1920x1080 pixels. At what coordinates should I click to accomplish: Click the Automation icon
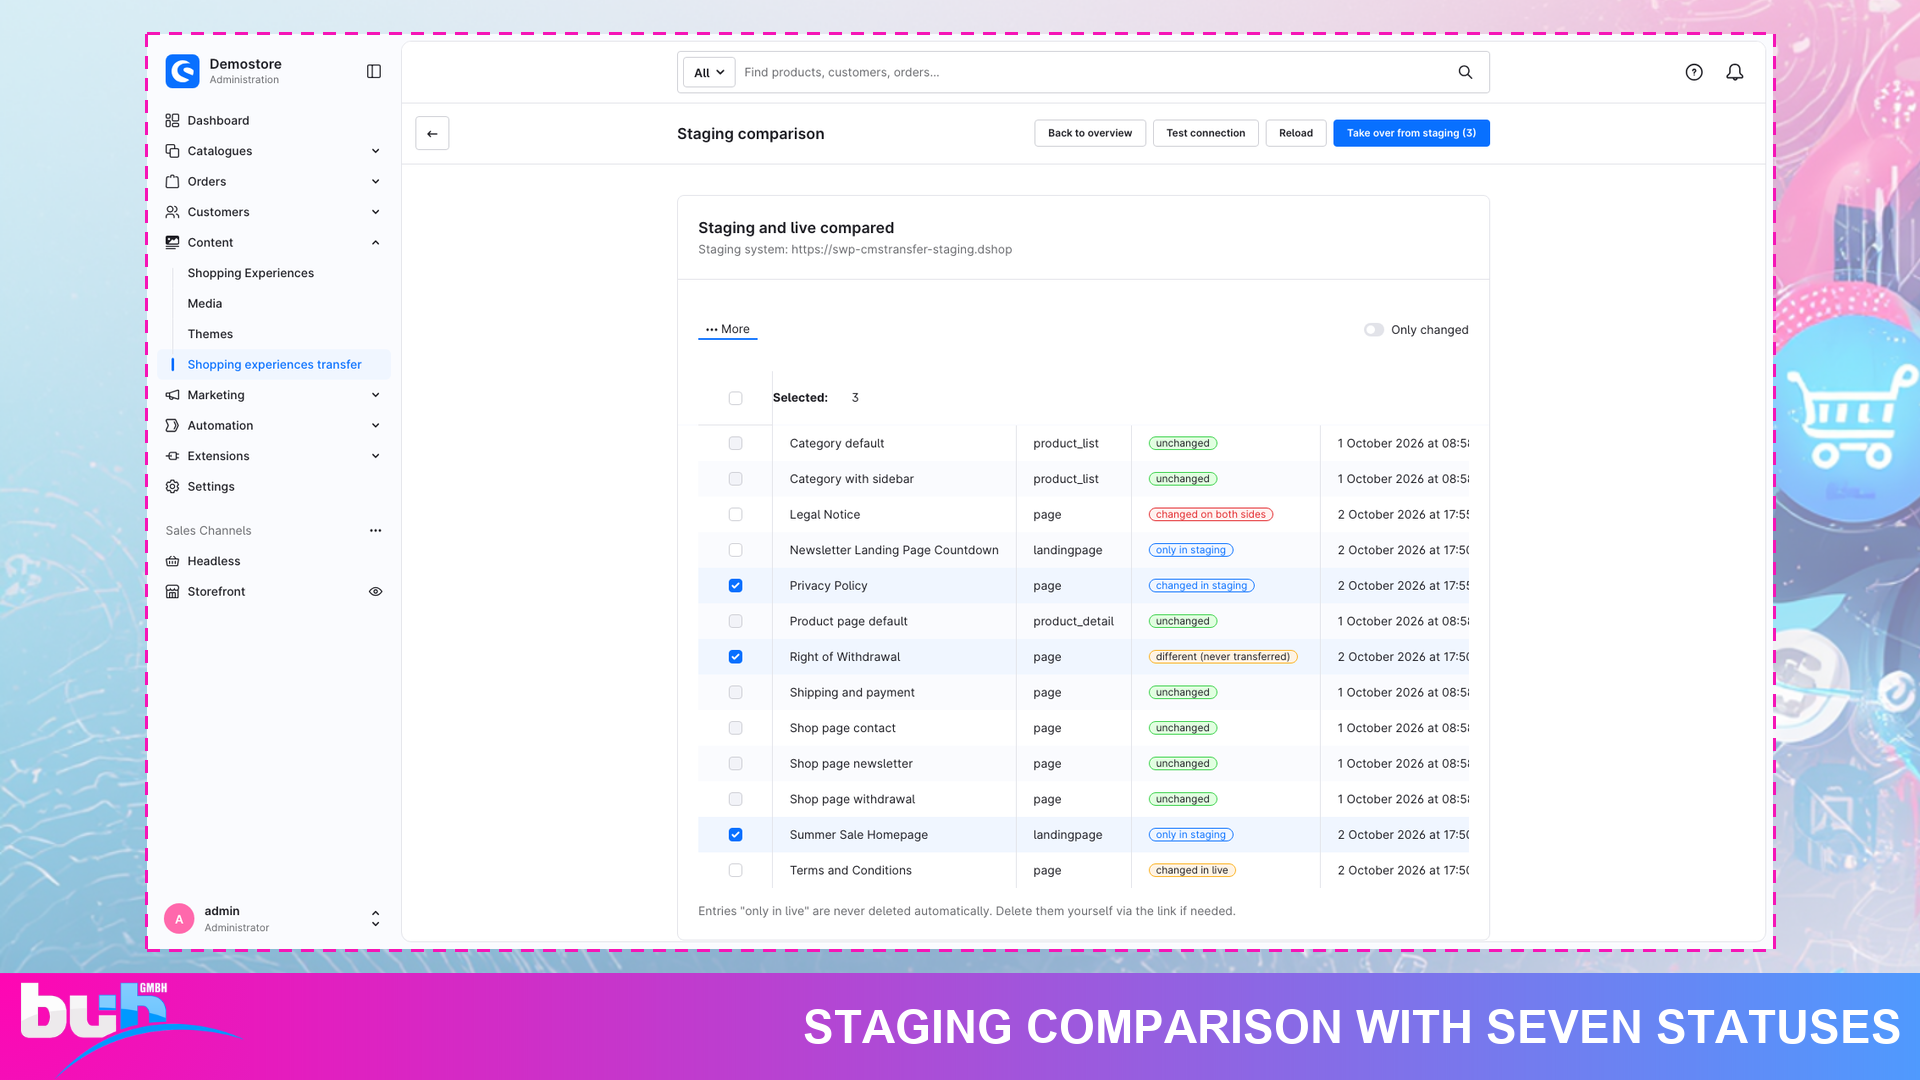coord(172,425)
